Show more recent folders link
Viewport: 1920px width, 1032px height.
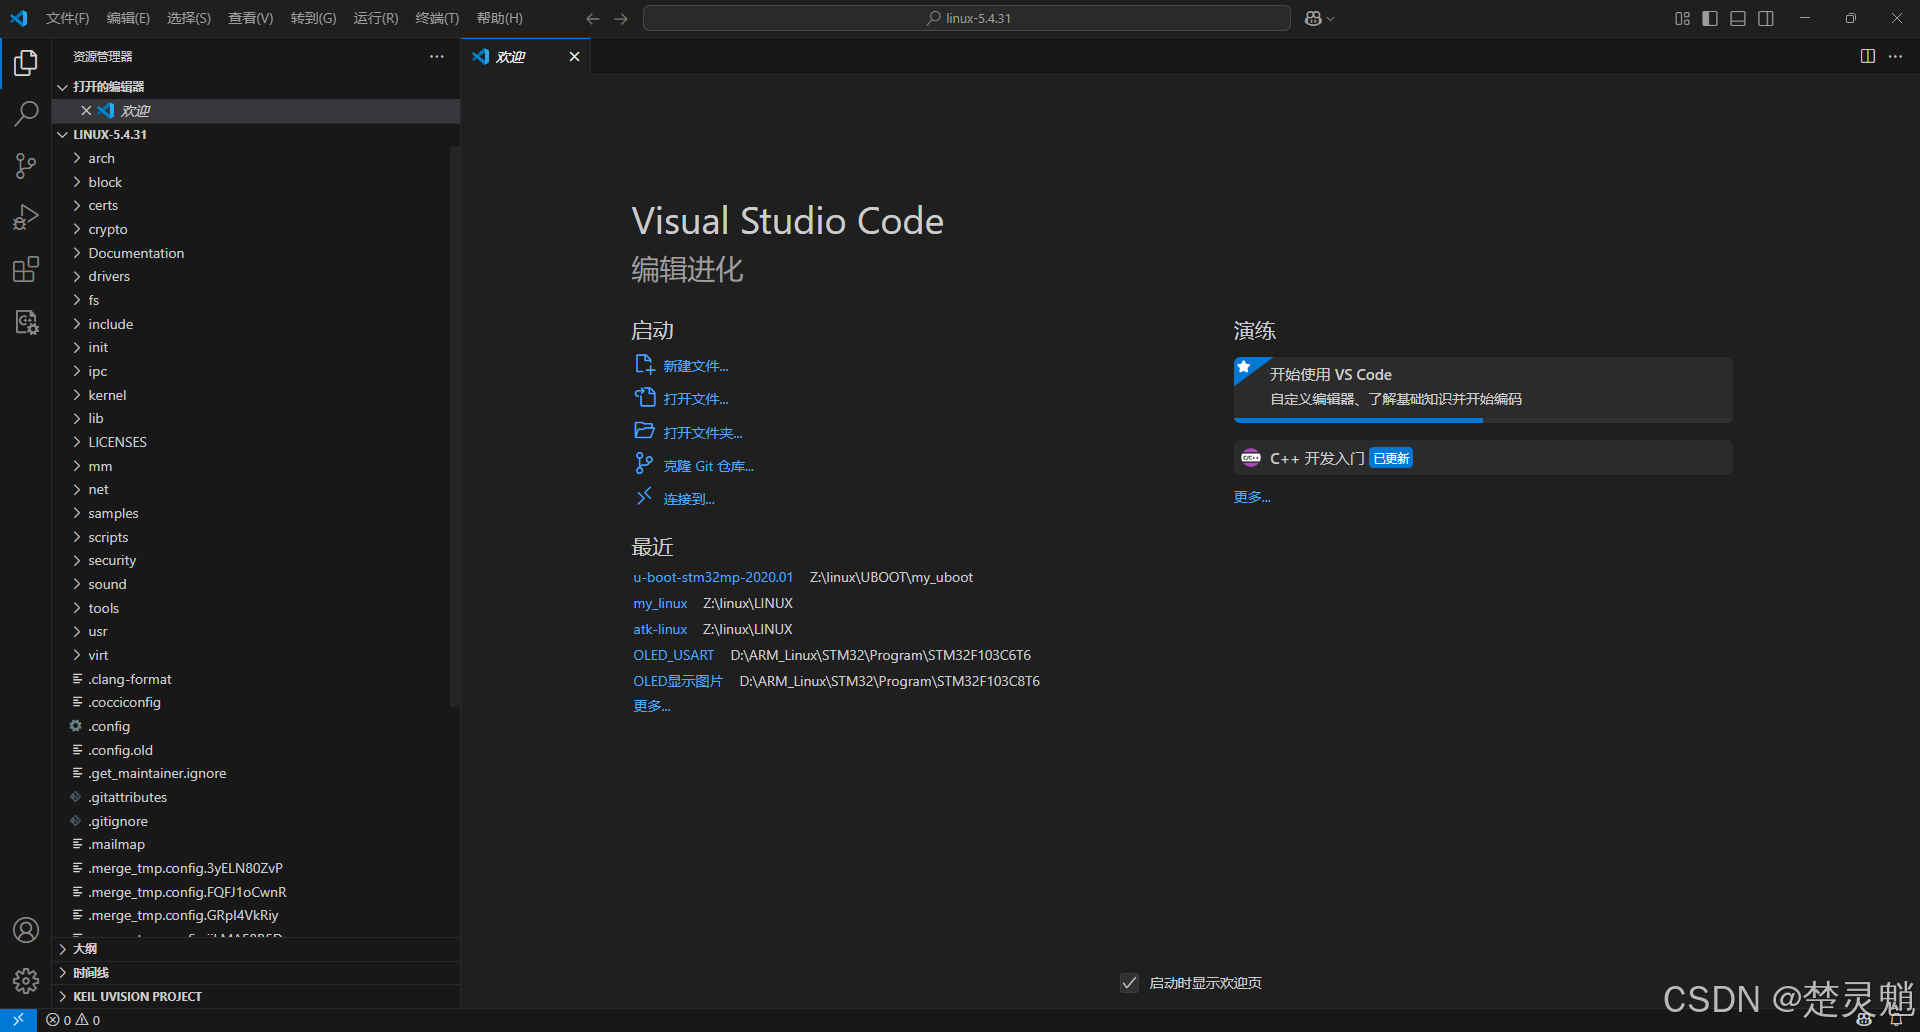pos(652,706)
